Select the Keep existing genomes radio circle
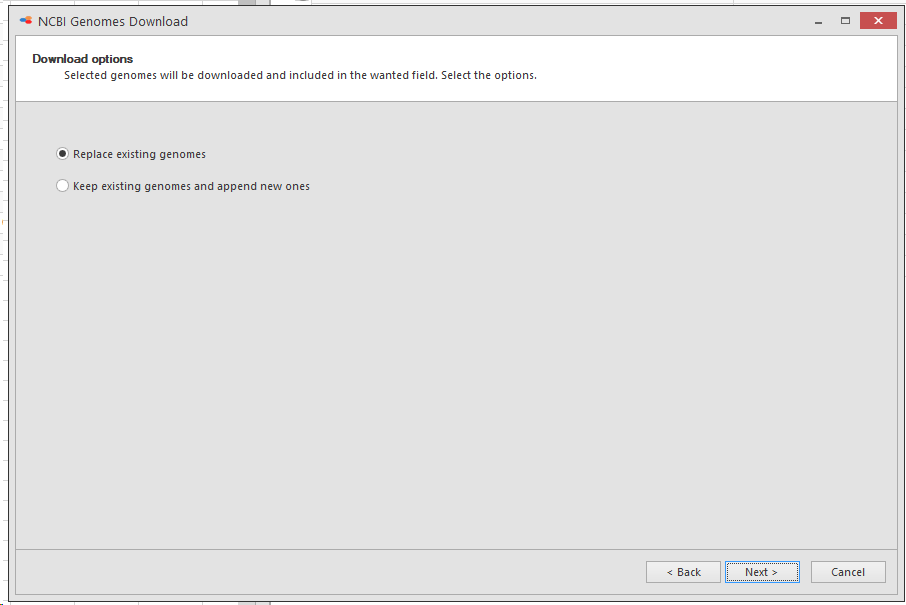 pos(62,185)
